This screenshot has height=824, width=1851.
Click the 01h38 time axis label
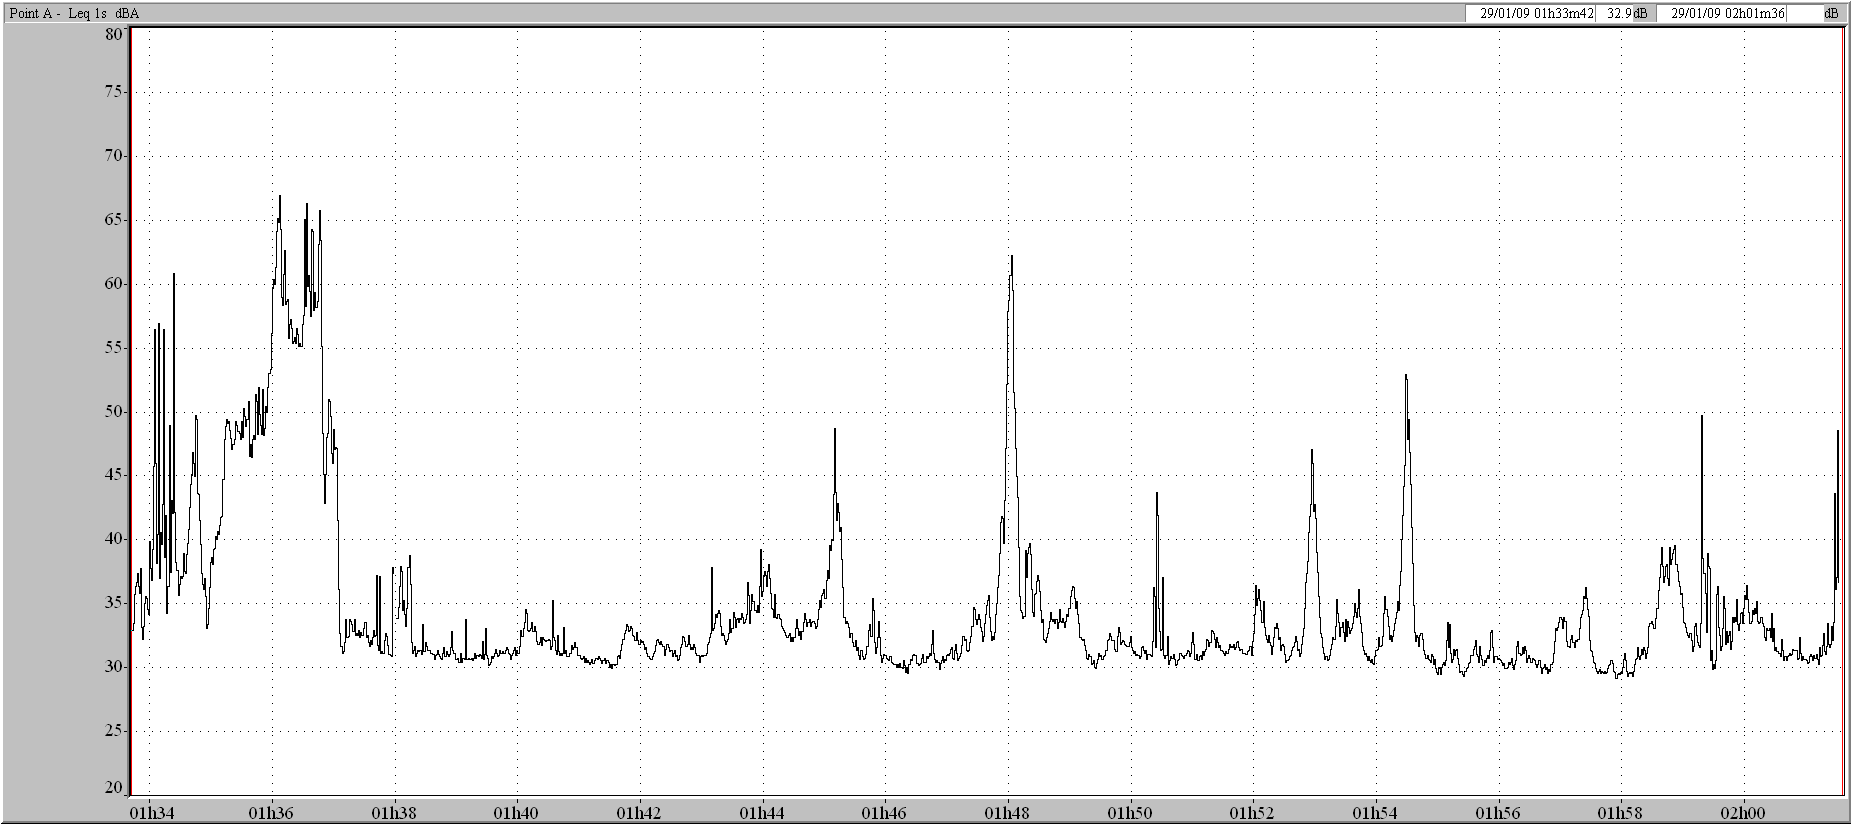394,811
